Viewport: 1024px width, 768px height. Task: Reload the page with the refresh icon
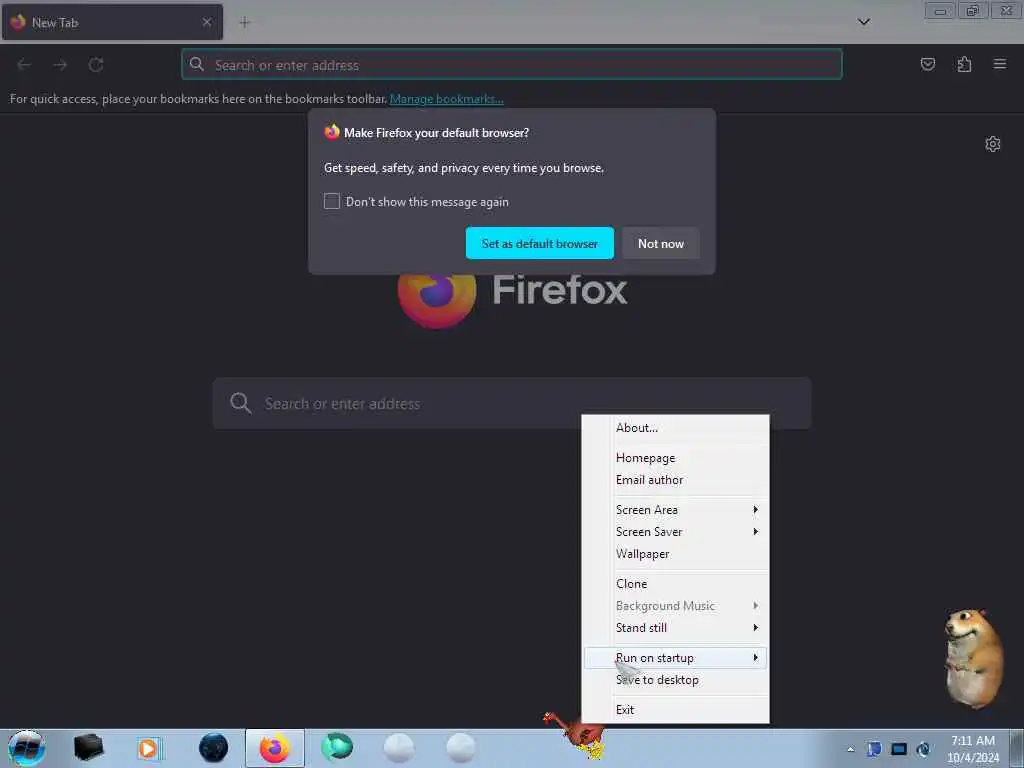(96, 65)
